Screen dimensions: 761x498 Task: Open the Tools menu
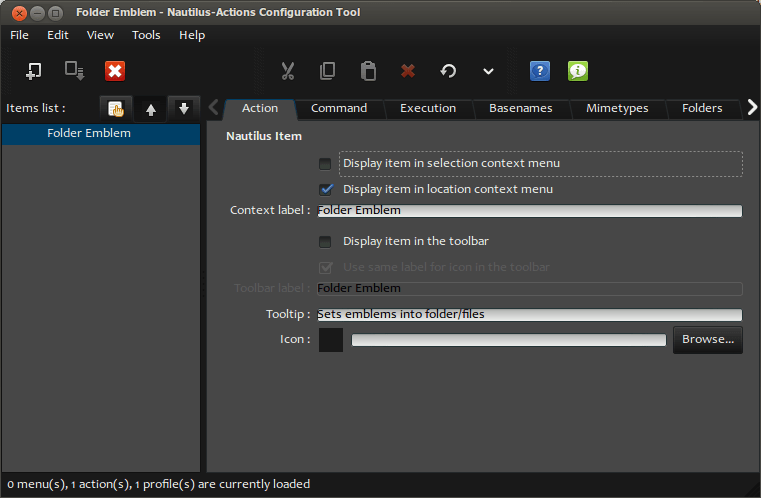tap(146, 35)
